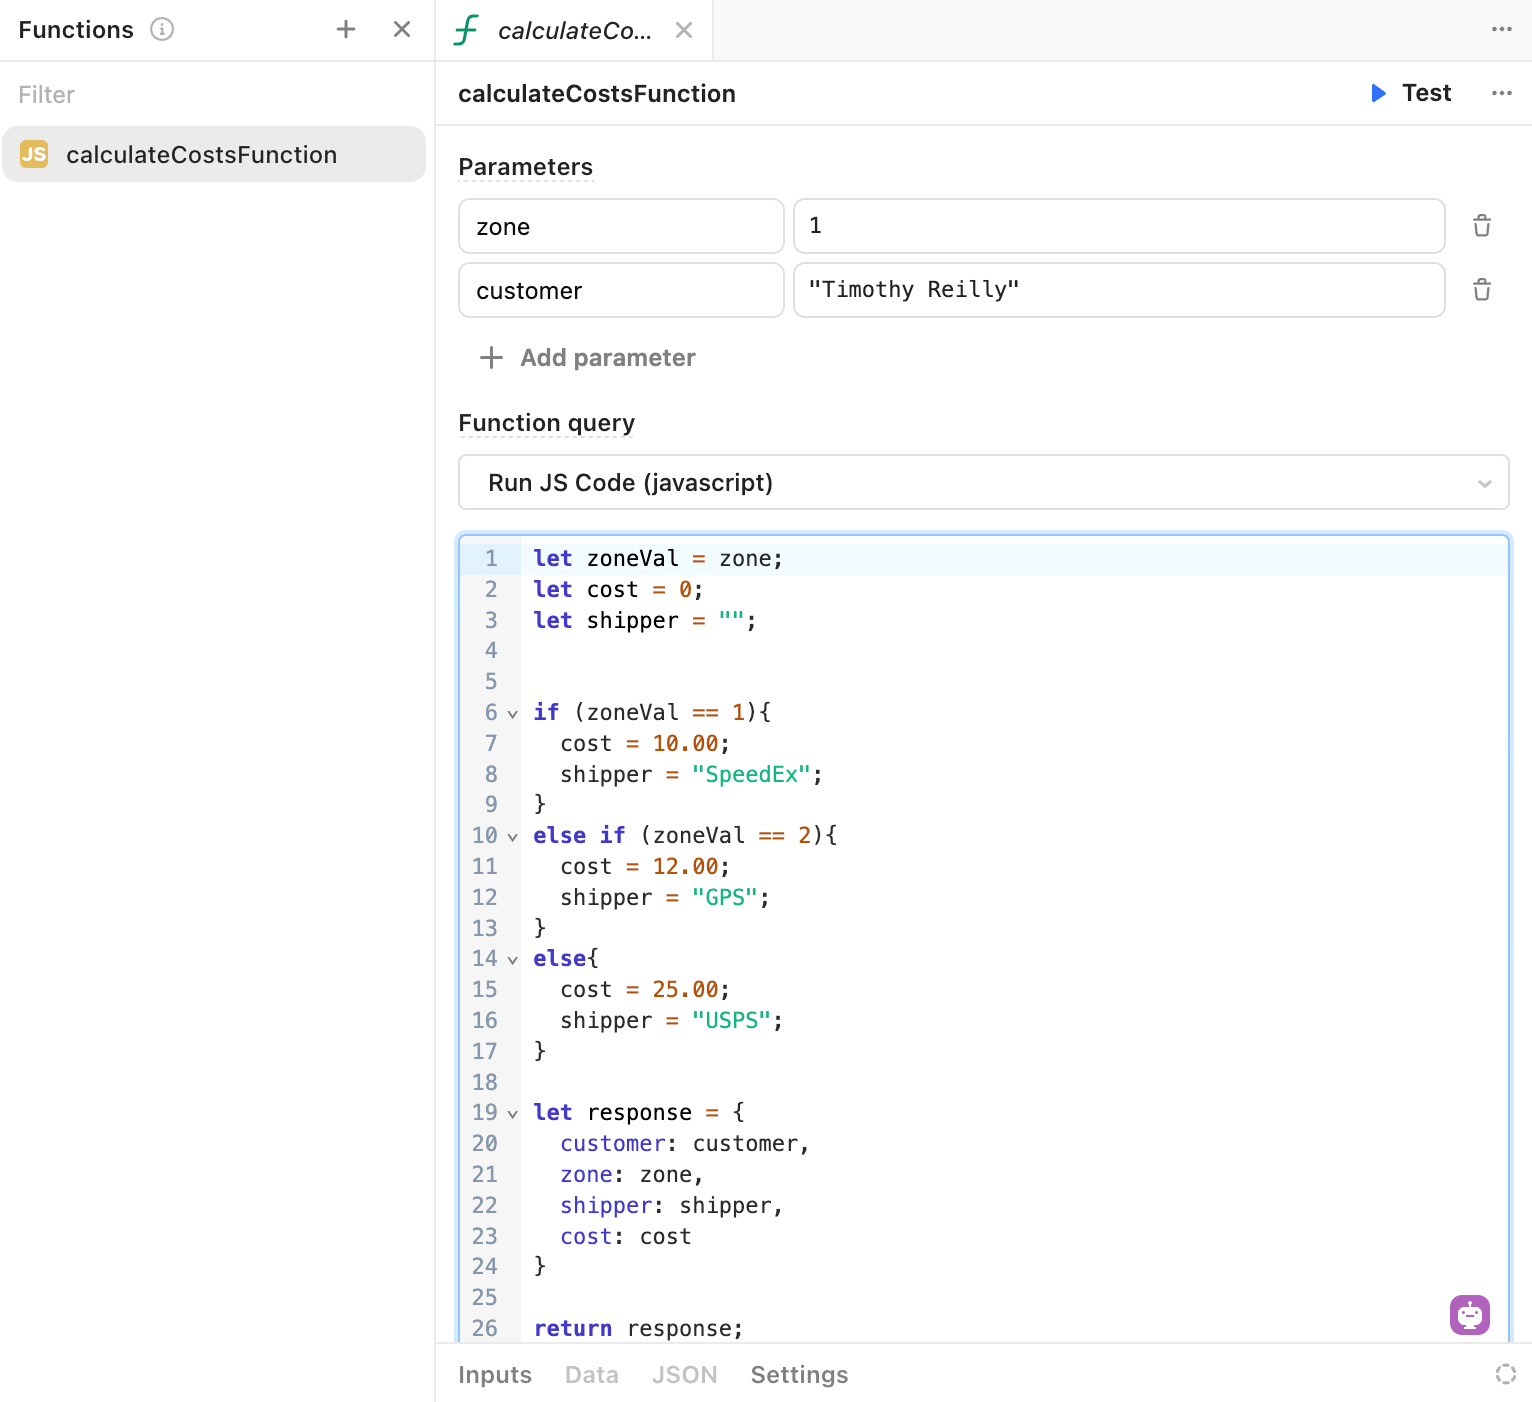Collapse the if block at line 6
This screenshot has height=1402, width=1532.
point(513,714)
